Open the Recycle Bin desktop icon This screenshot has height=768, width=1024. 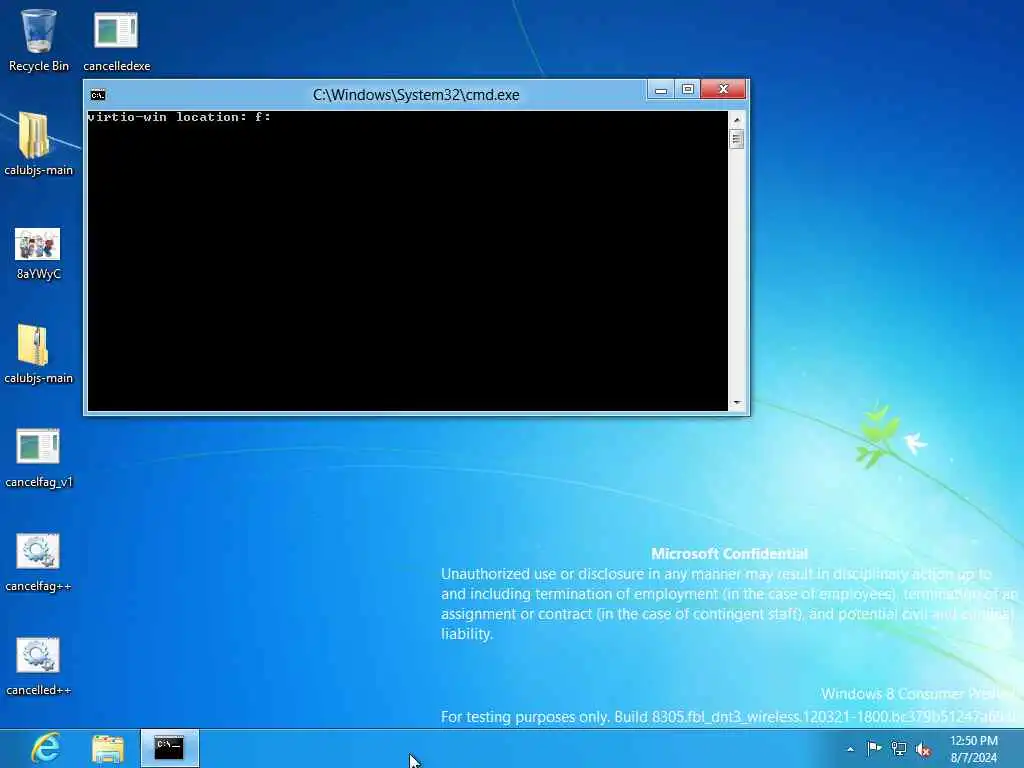(x=39, y=40)
